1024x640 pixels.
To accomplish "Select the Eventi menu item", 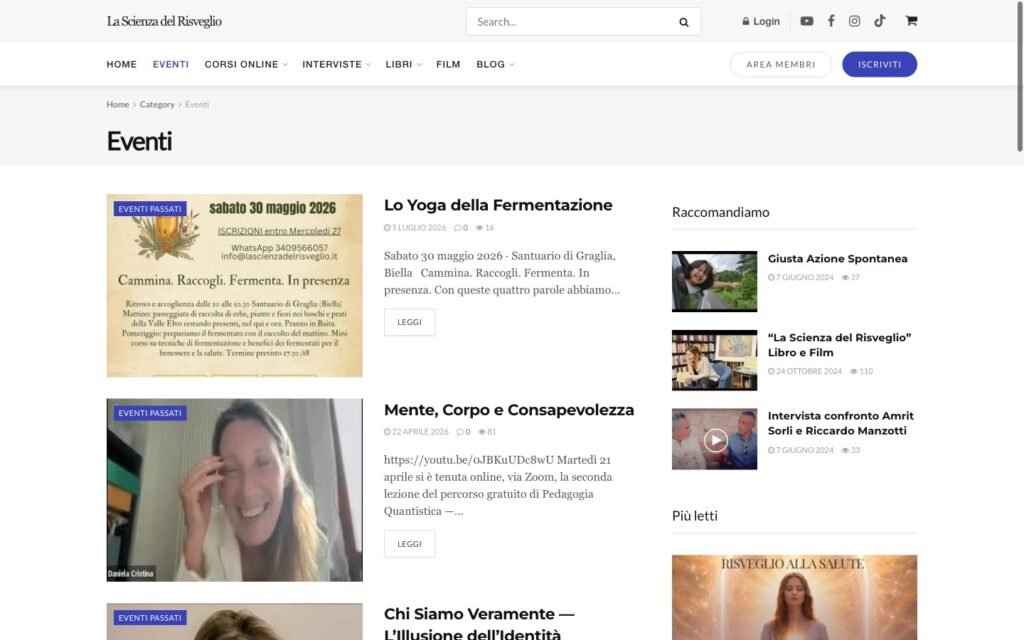I will (x=170, y=64).
